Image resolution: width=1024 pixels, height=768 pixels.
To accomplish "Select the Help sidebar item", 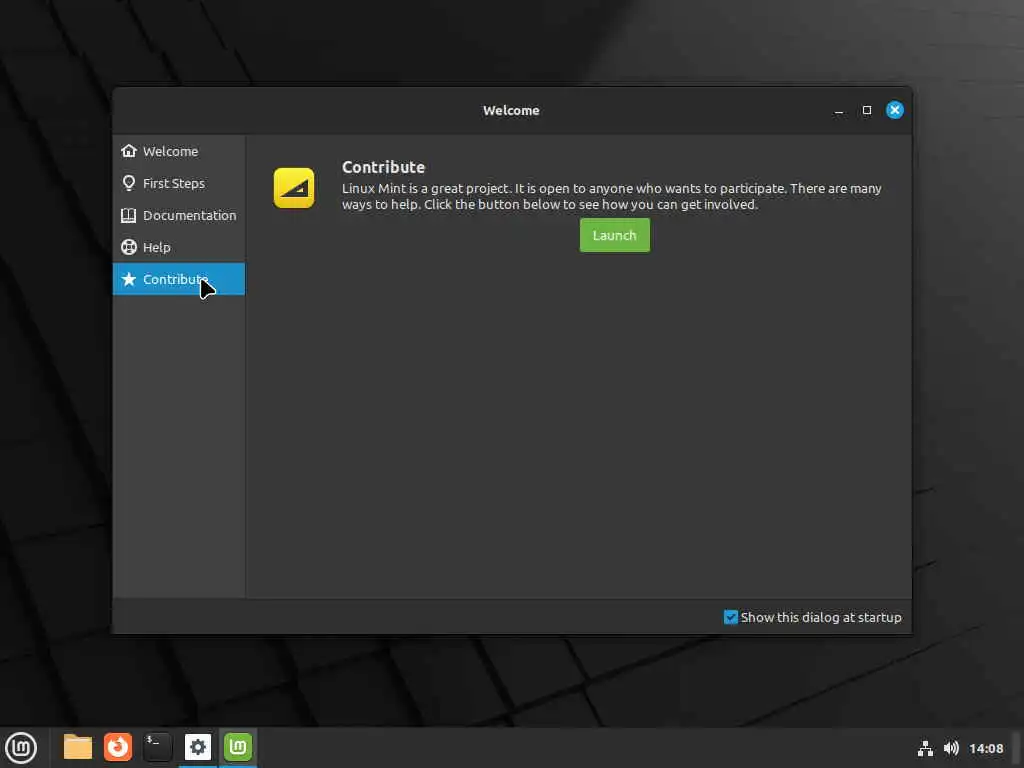I will pos(178,247).
